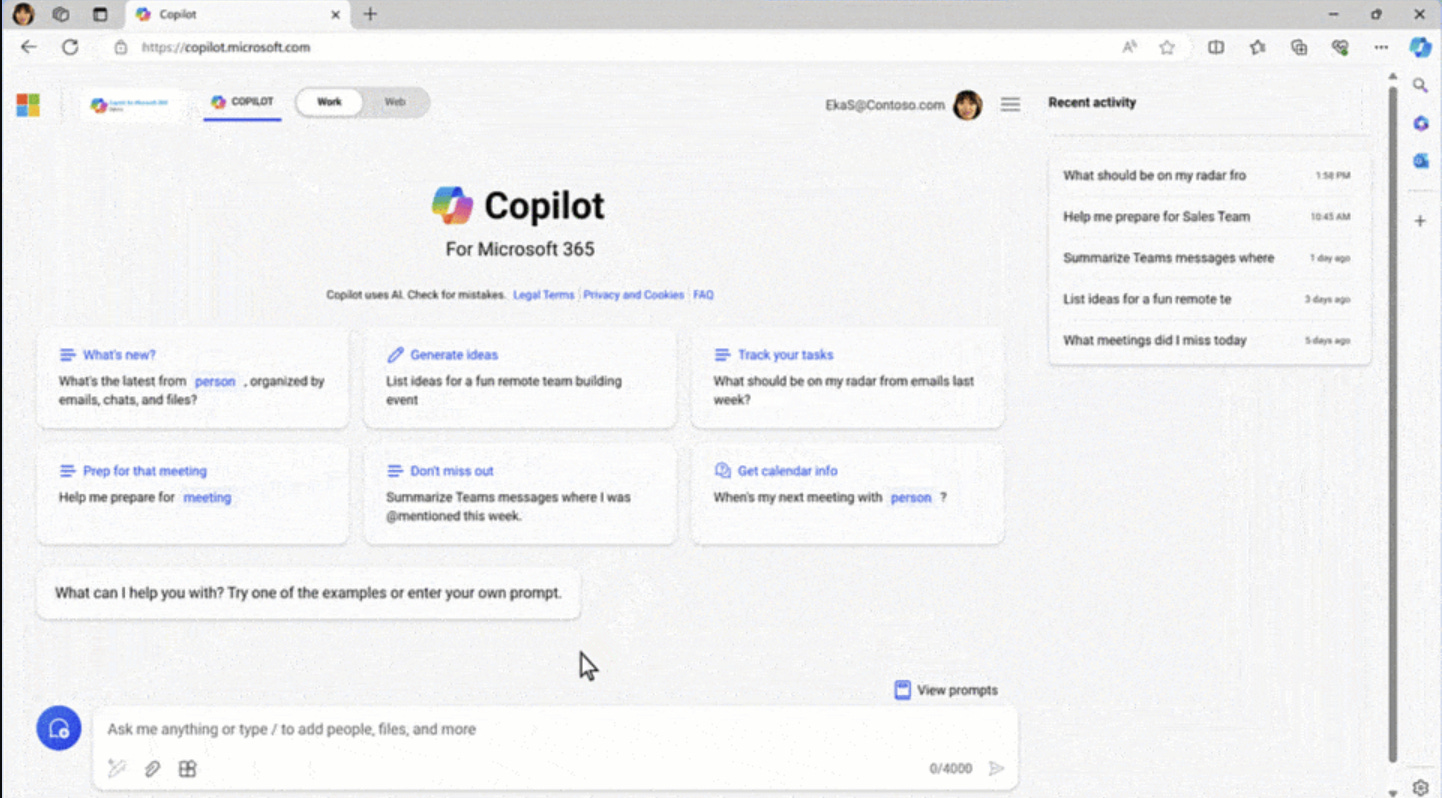
Task: Click the EkaS@Contoso.com account avatar
Action: 967,105
